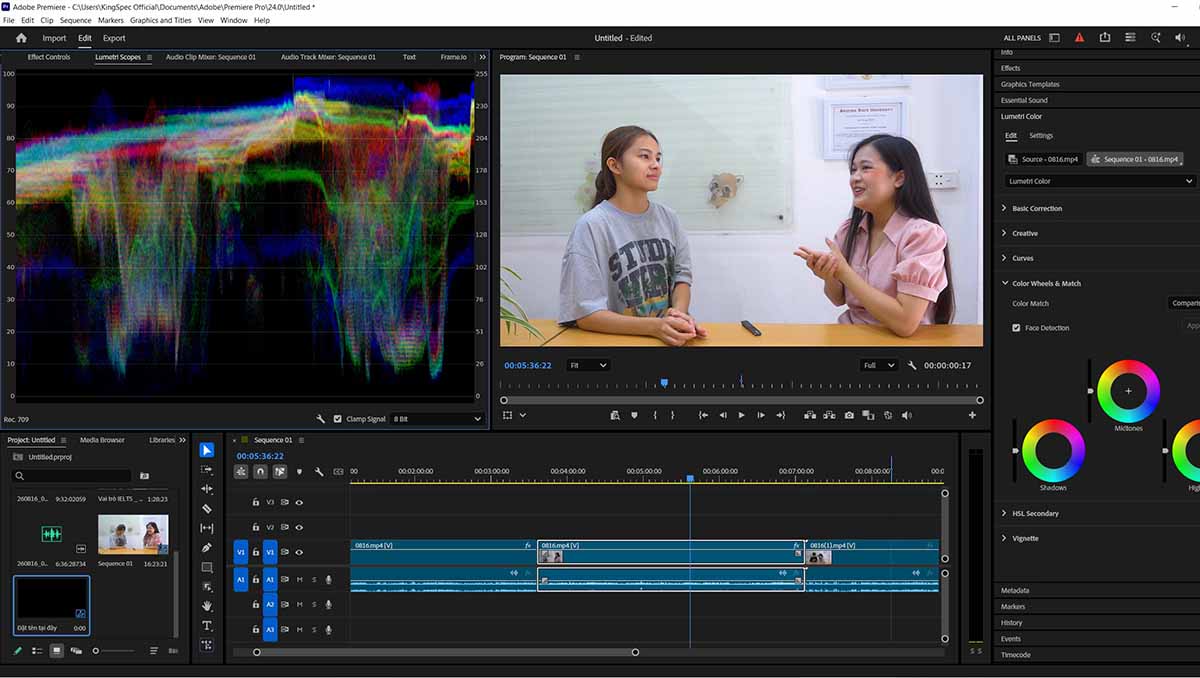The width and height of the screenshot is (1200, 678).
Task: Open Timeline display settings wrench
Action: (318, 471)
